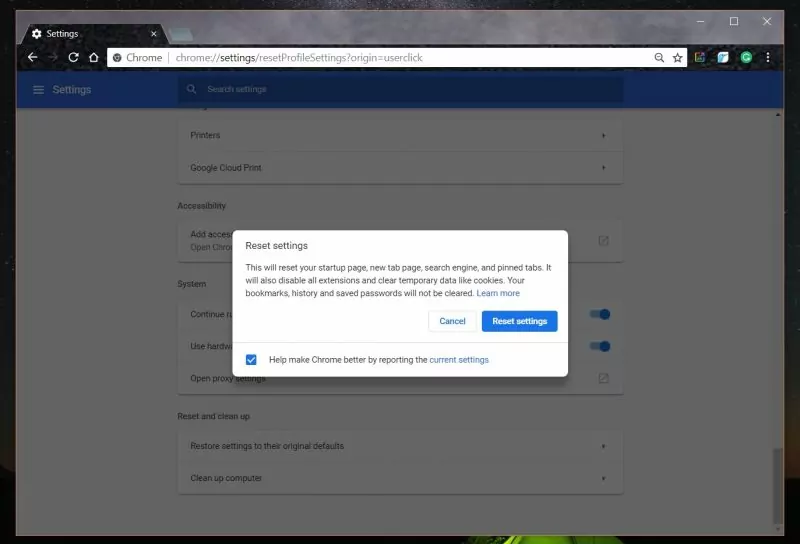Image resolution: width=800 pixels, height=544 pixels.
Task: Toggle Use hardware acceleration switch
Action: tap(600, 347)
